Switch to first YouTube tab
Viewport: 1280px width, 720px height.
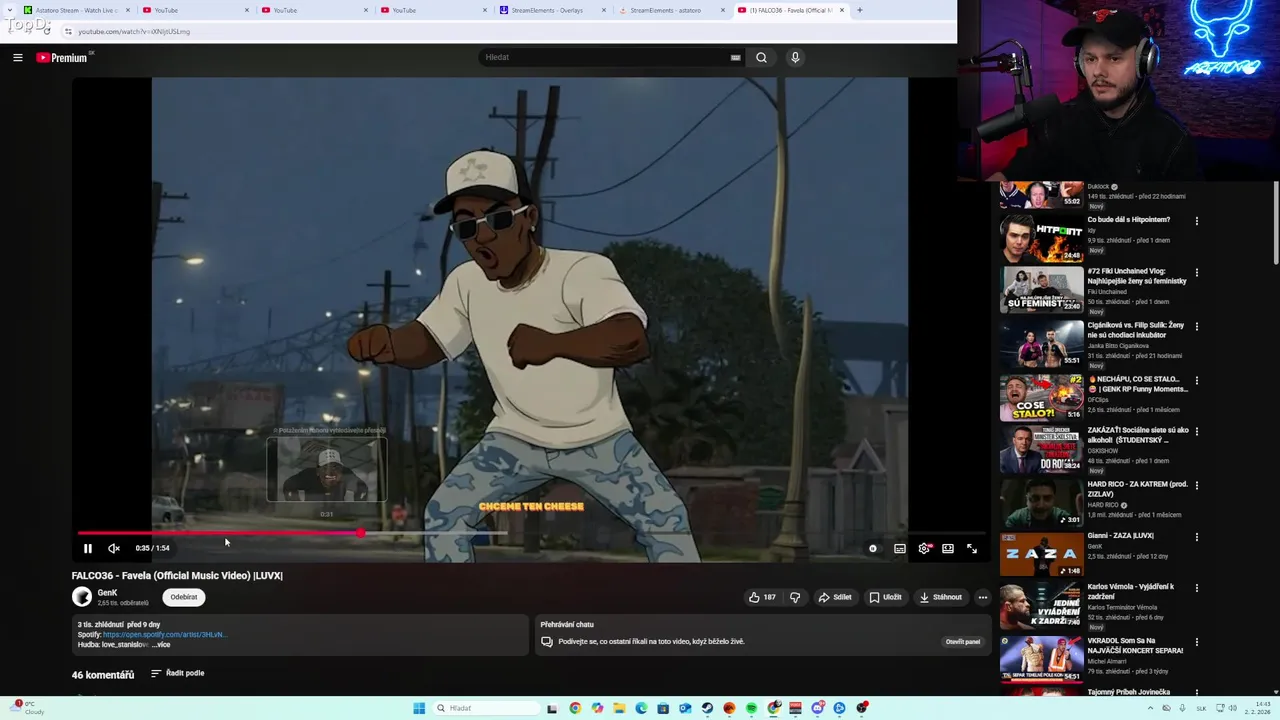click(195, 10)
